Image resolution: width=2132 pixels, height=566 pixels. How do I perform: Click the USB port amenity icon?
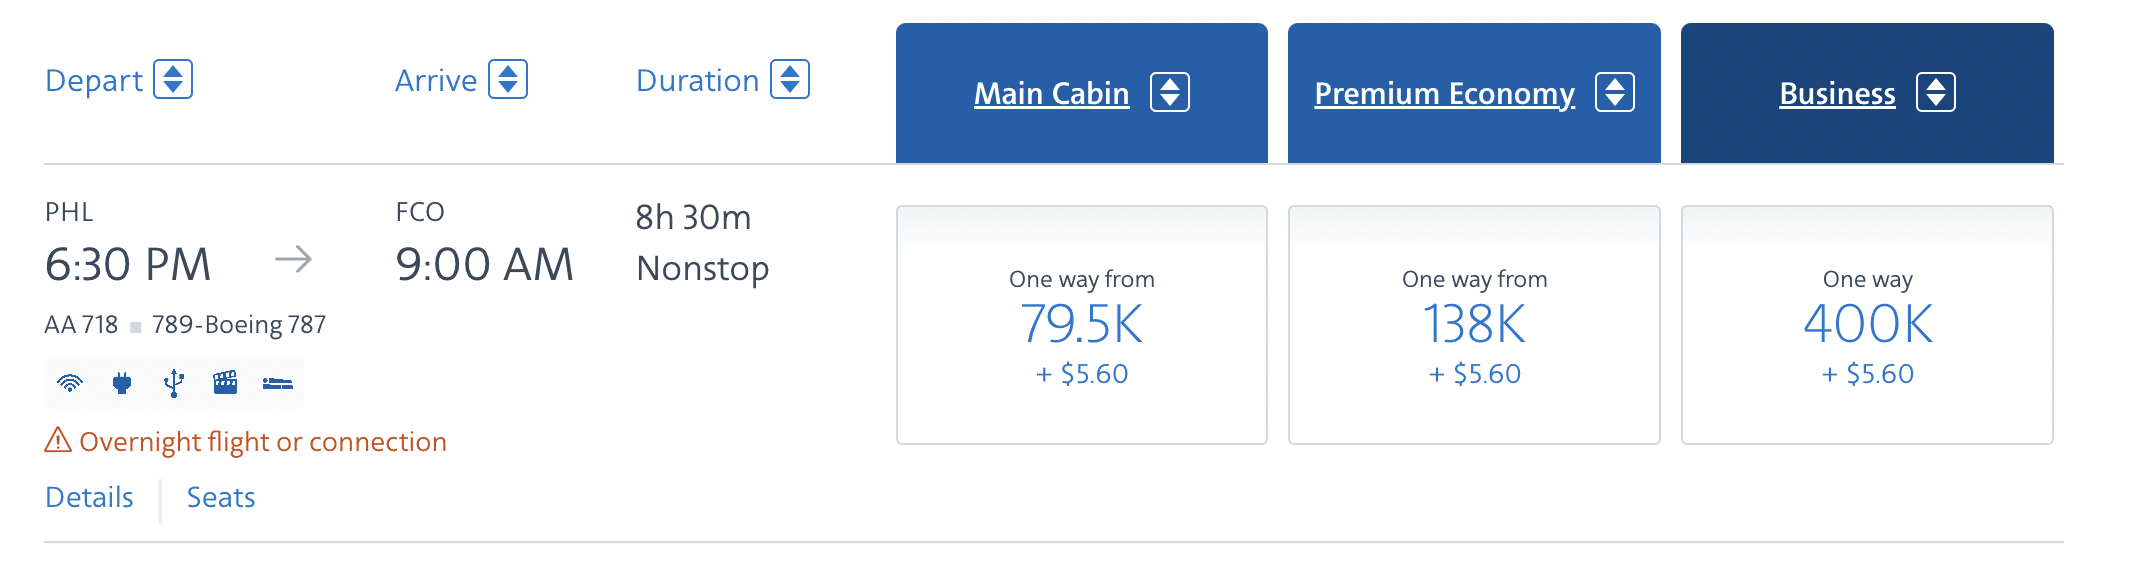(174, 383)
